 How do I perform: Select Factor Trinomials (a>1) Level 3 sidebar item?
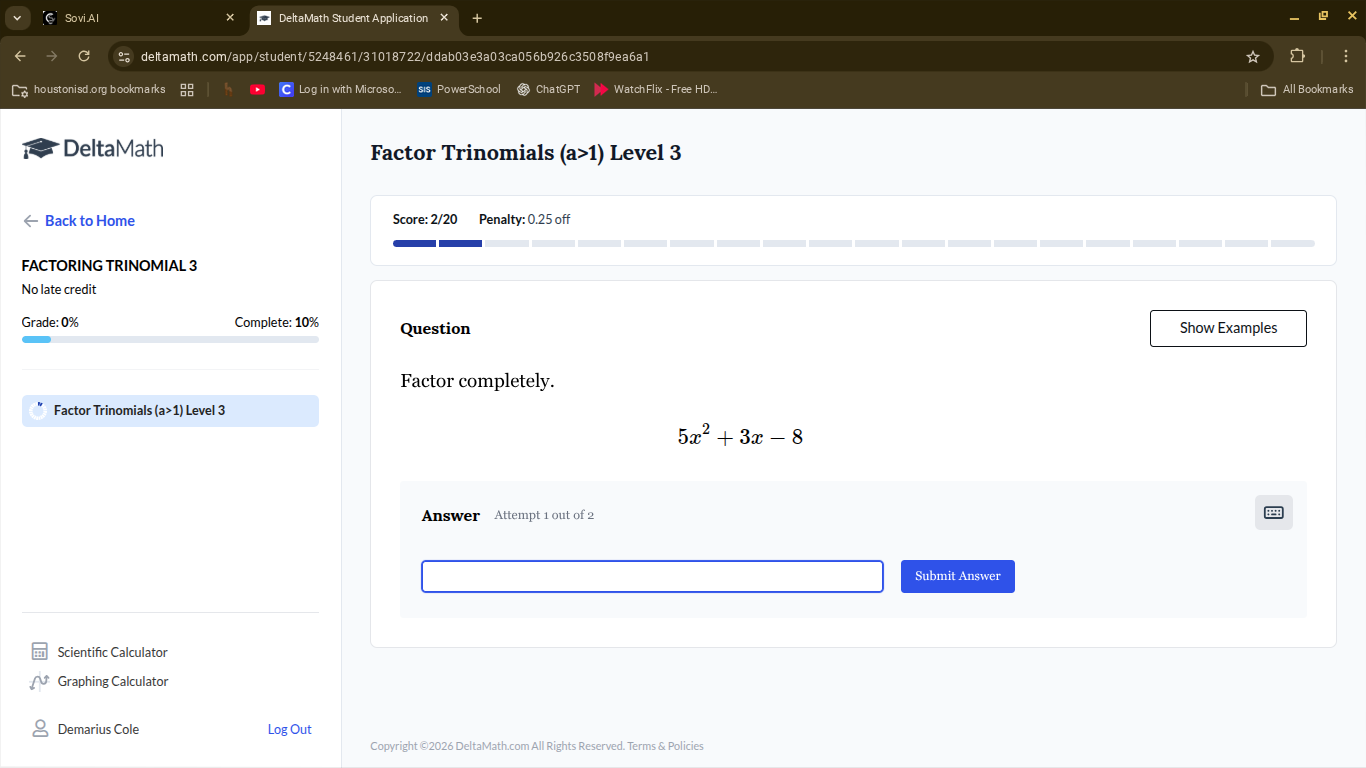(170, 411)
